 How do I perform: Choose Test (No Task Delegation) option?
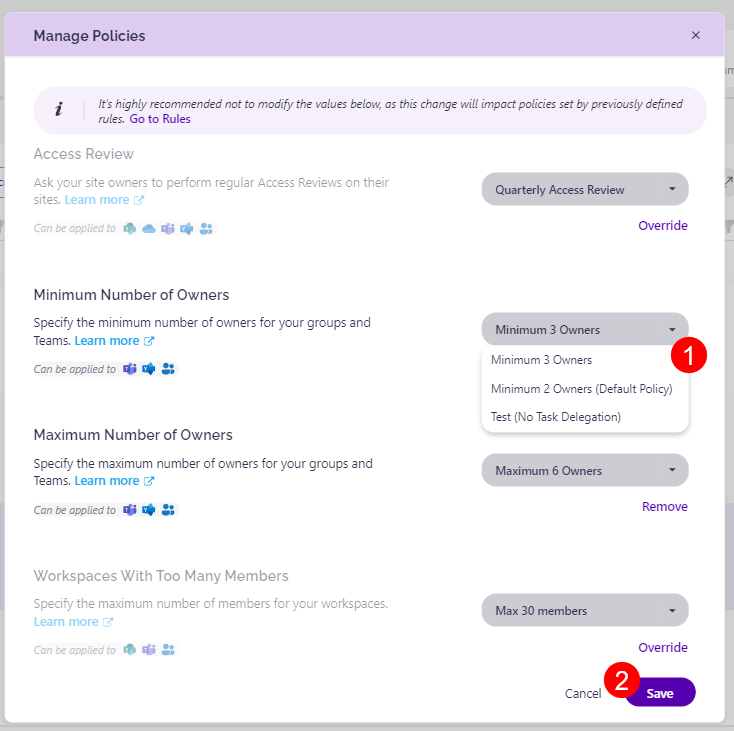point(556,417)
